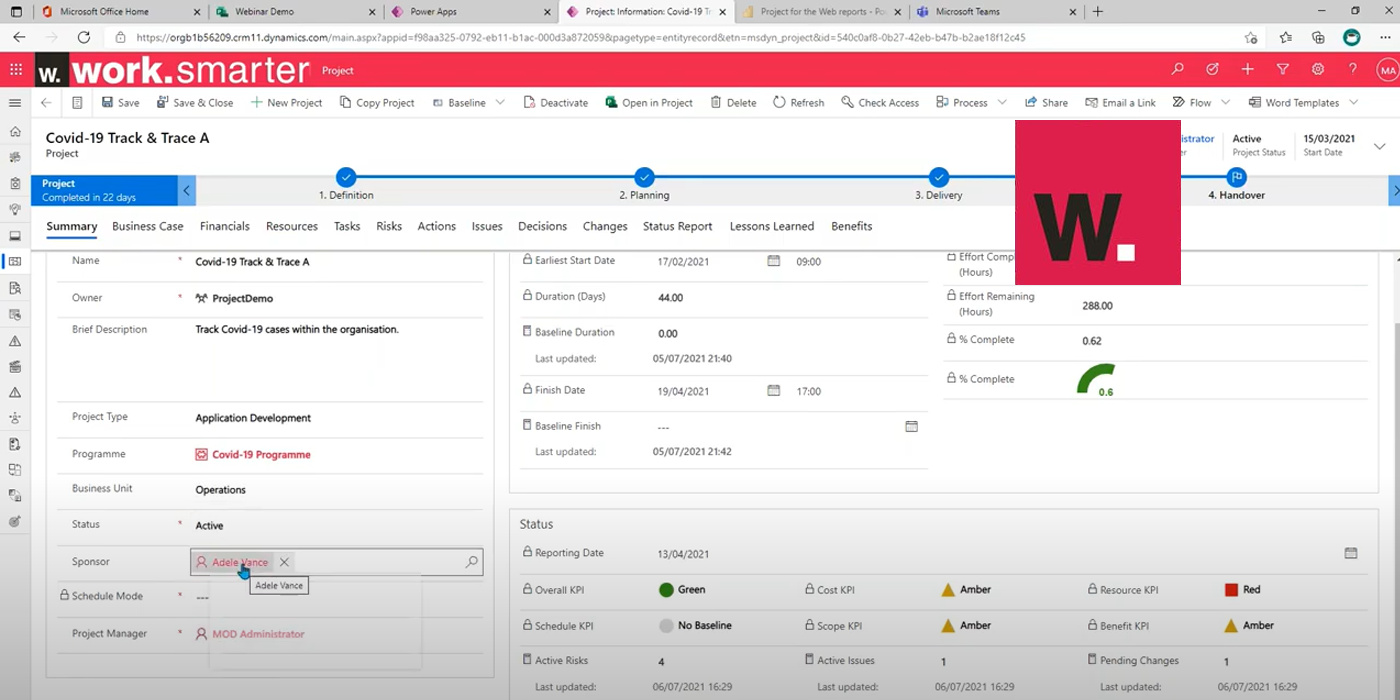Image resolution: width=1400 pixels, height=700 pixels.
Task: Click Email a Link command
Action: (x=1119, y=103)
